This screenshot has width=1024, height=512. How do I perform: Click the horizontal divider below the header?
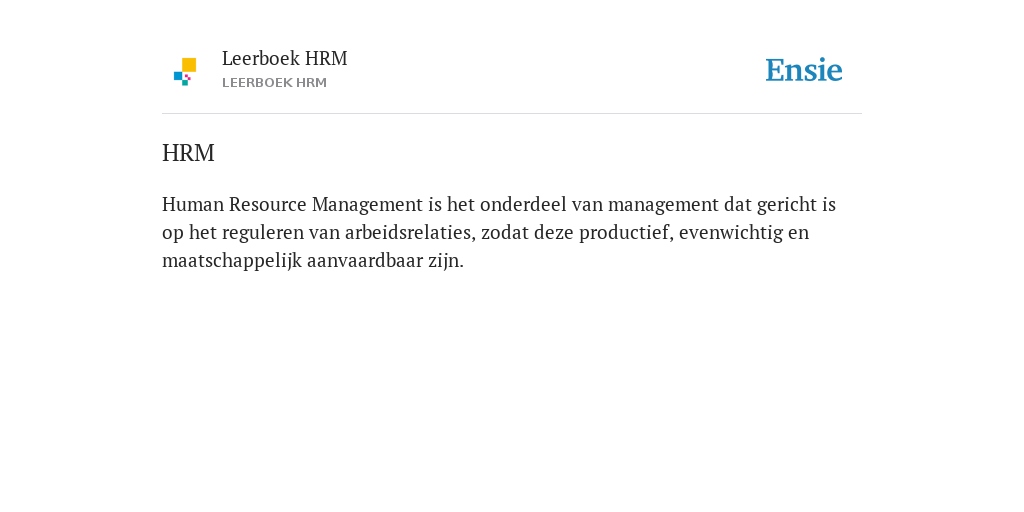click(x=512, y=114)
